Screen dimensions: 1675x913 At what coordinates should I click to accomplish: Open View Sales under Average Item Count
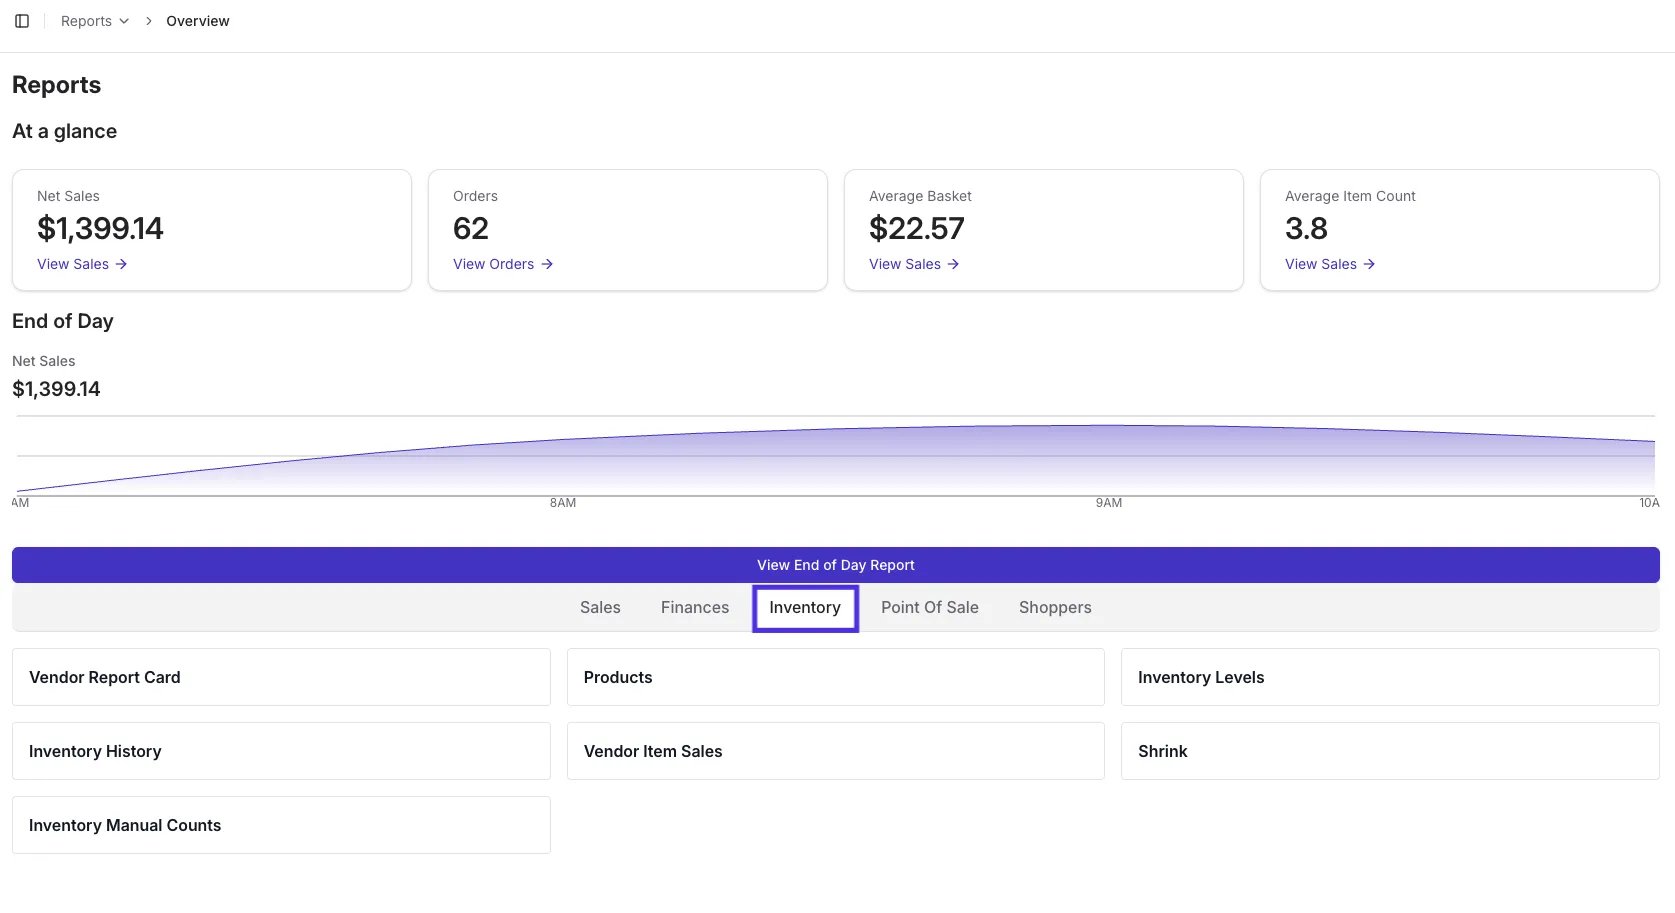(1330, 264)
